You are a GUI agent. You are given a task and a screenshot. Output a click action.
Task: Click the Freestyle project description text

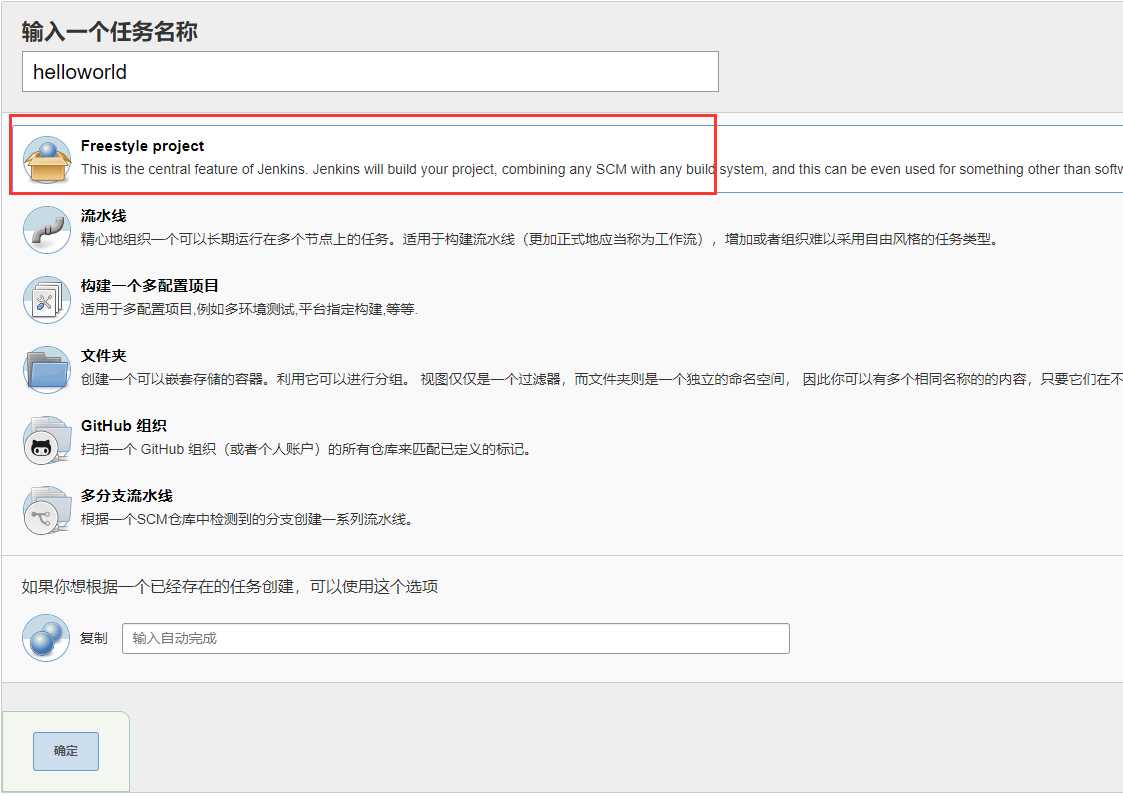[602, 170]
